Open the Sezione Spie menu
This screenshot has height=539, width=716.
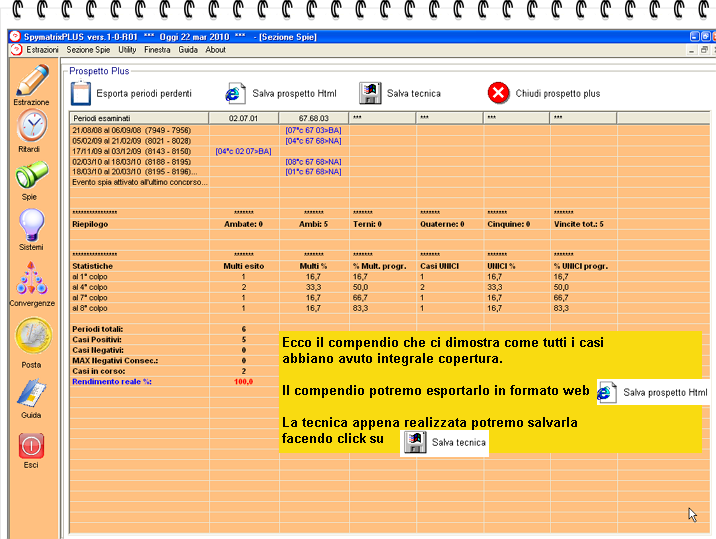[88, 50]
